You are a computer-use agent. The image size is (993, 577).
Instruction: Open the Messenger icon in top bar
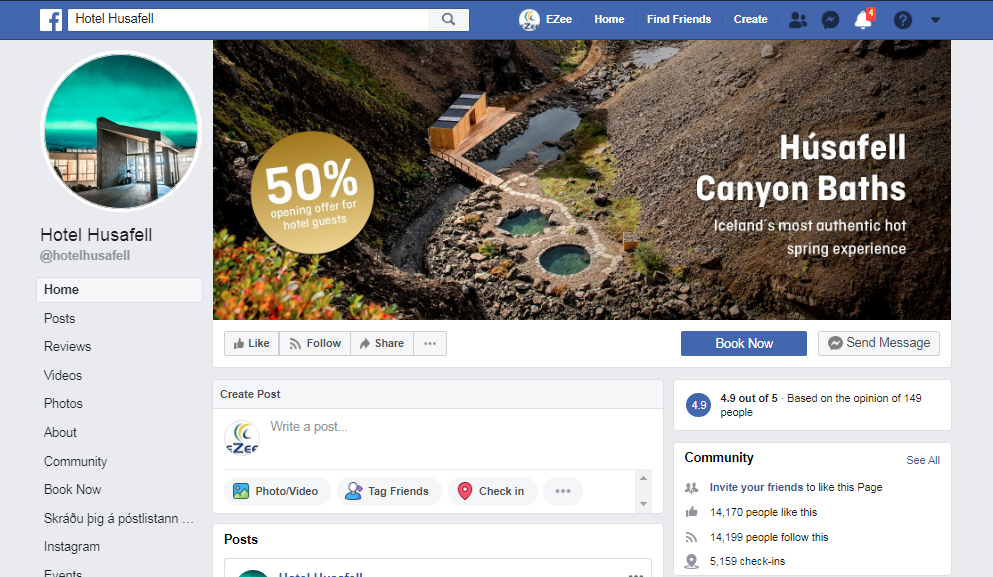(x=830, y=20)
